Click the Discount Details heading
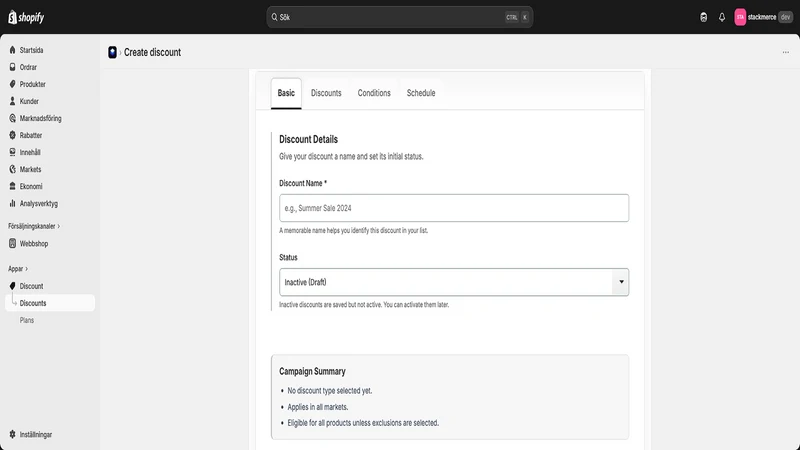This screenshot has height=450, width=800. [308, 139]
